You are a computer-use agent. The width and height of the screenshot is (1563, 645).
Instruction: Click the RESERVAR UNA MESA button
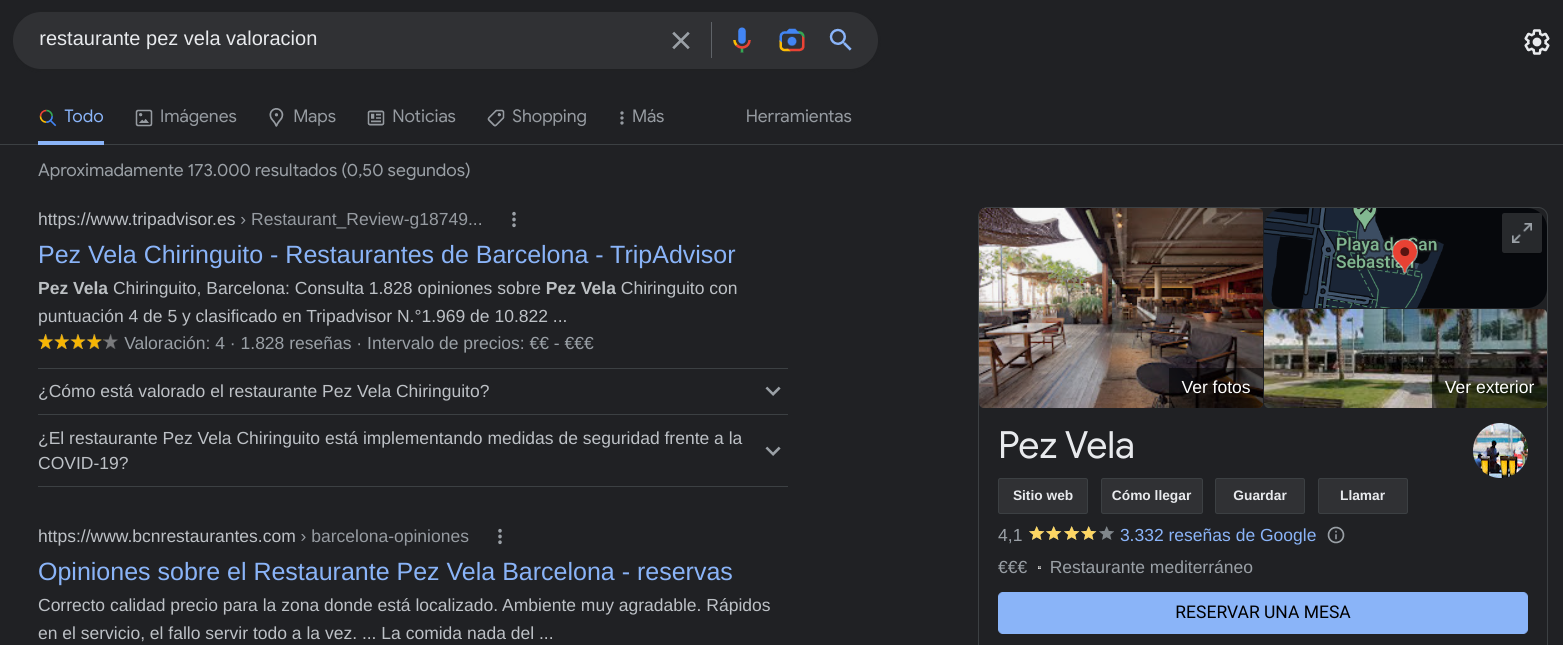tap(1263, 613)
